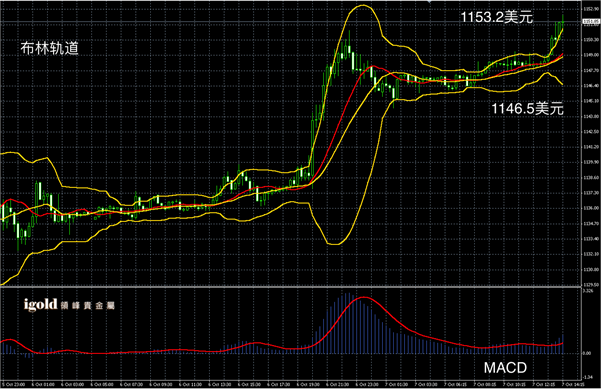Click the 1150.20 price level on the axis
The image size is (601, 389).
(591, 39)
